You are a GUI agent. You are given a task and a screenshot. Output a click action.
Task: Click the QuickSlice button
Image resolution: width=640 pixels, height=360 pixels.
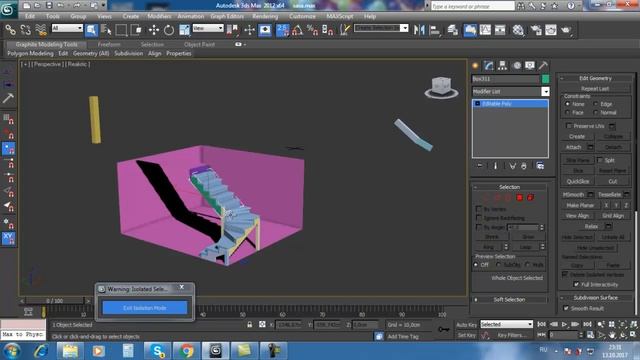[578, 181]
